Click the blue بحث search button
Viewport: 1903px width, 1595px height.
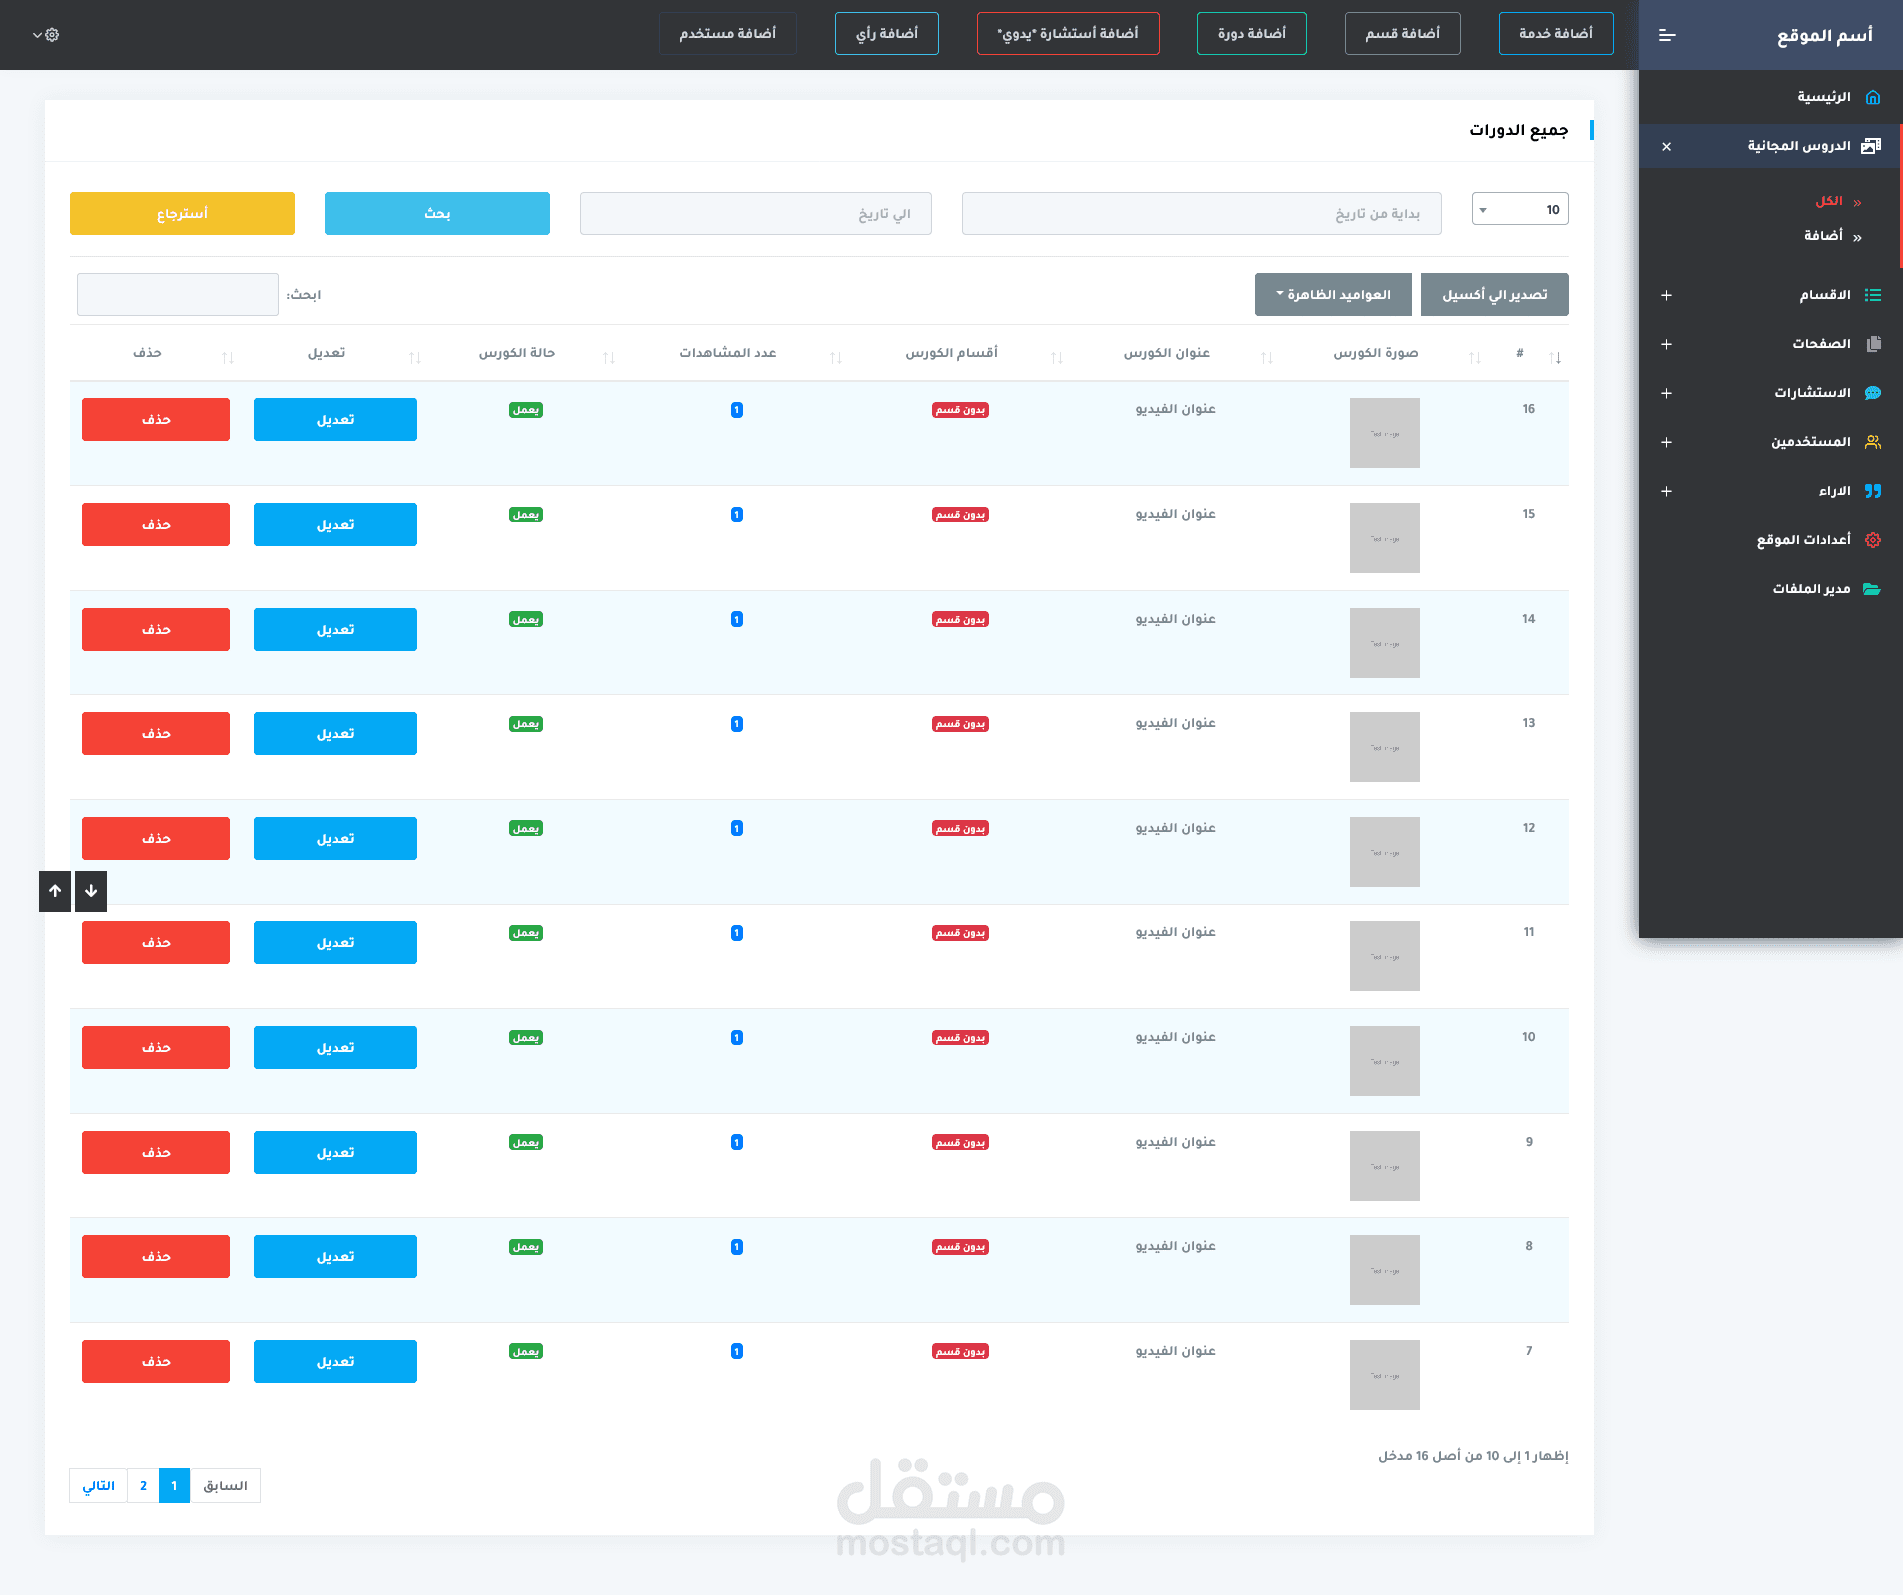coord(437,214)
